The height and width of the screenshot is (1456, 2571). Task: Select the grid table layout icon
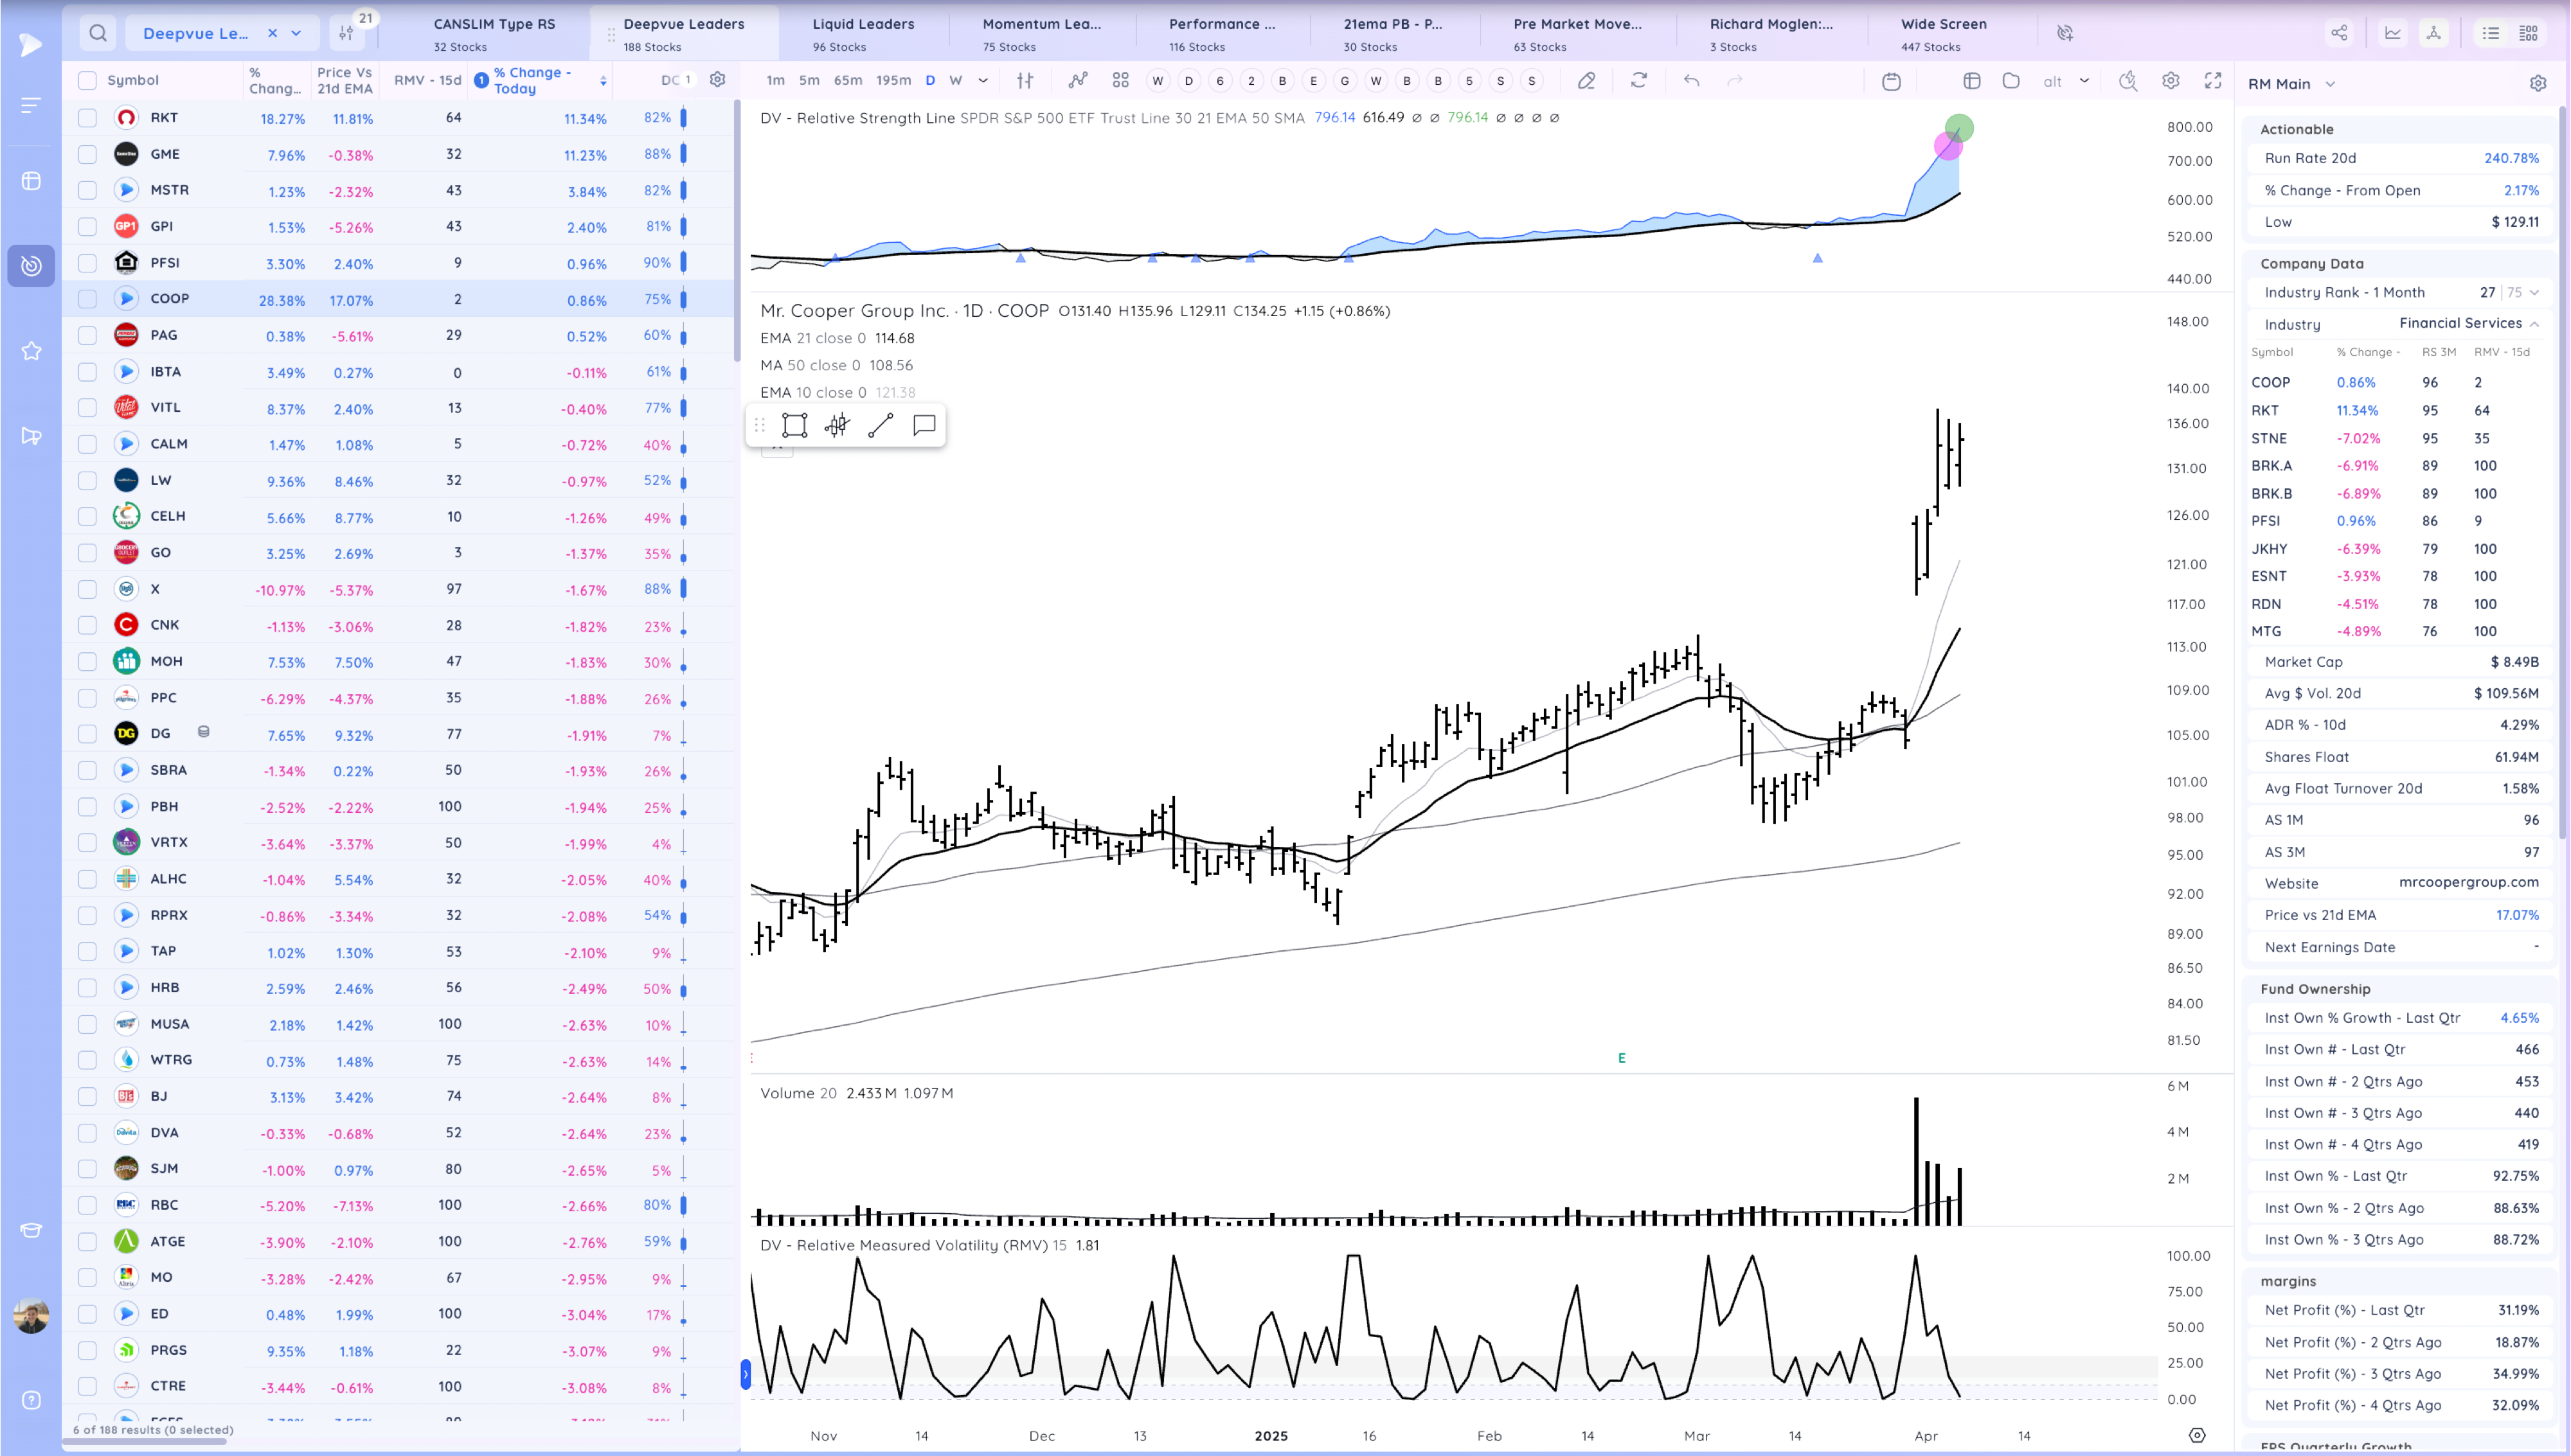pyautogui.click(x=2528, y=33)
